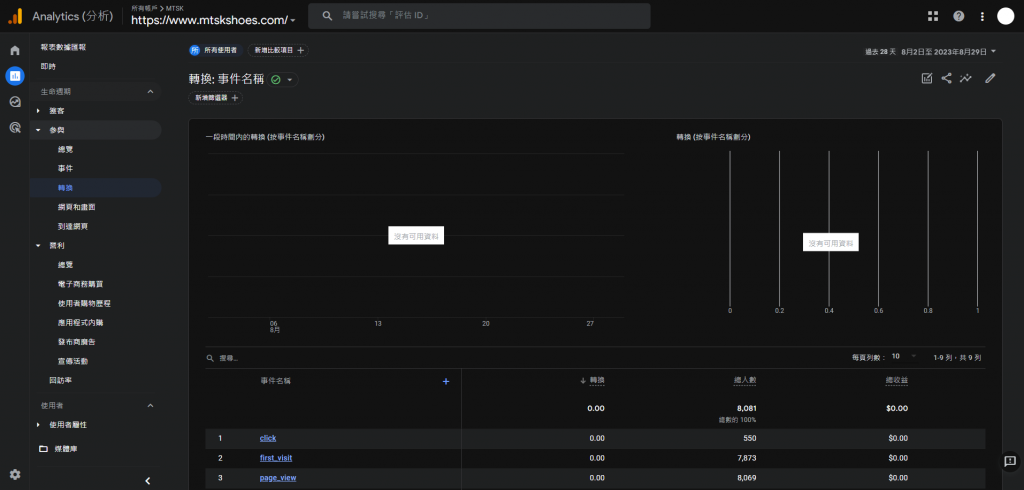
Task: Collapse the 參與 tree item
Action: click(x=38, y=130)
